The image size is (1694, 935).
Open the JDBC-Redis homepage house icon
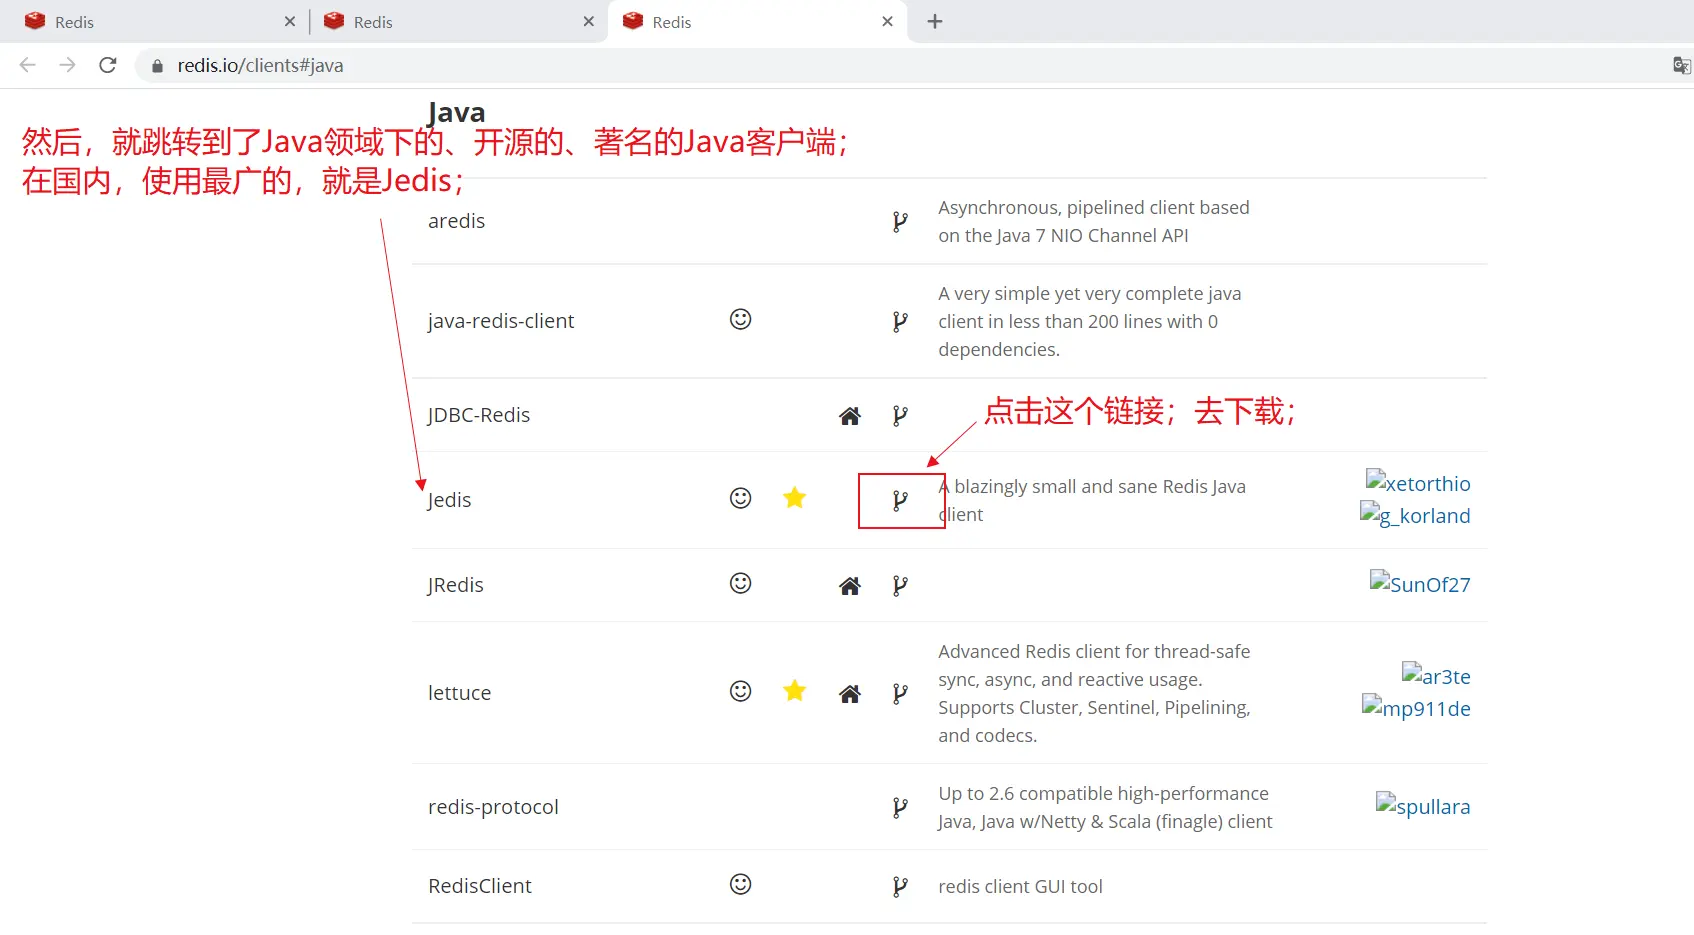click(849, 416)
